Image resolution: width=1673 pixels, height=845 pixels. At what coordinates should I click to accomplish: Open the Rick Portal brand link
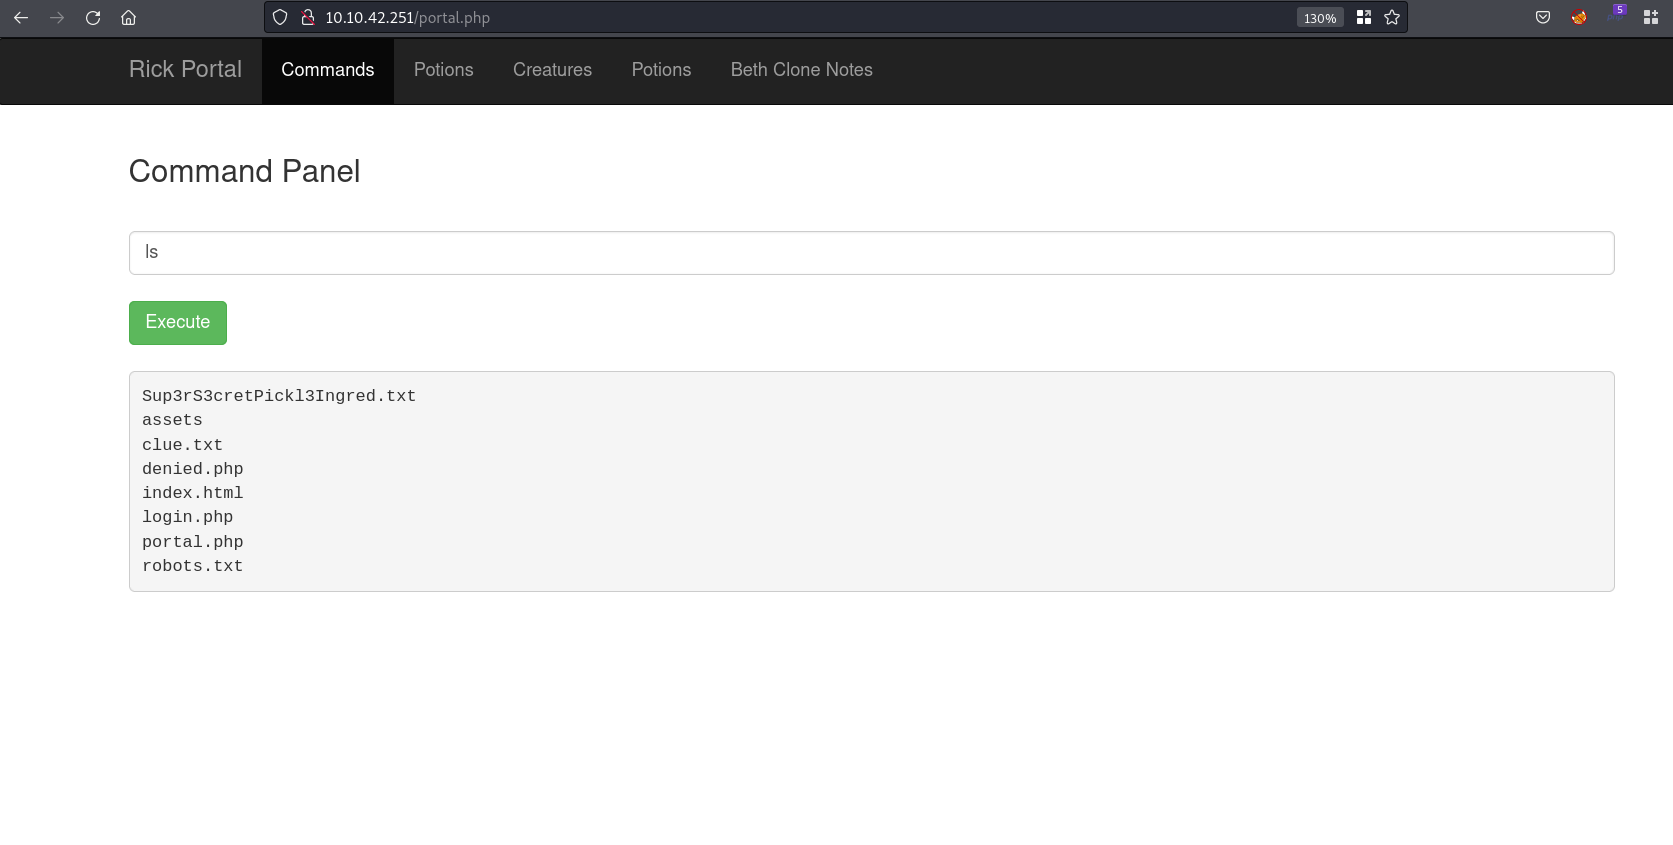[x=185, y=69]
